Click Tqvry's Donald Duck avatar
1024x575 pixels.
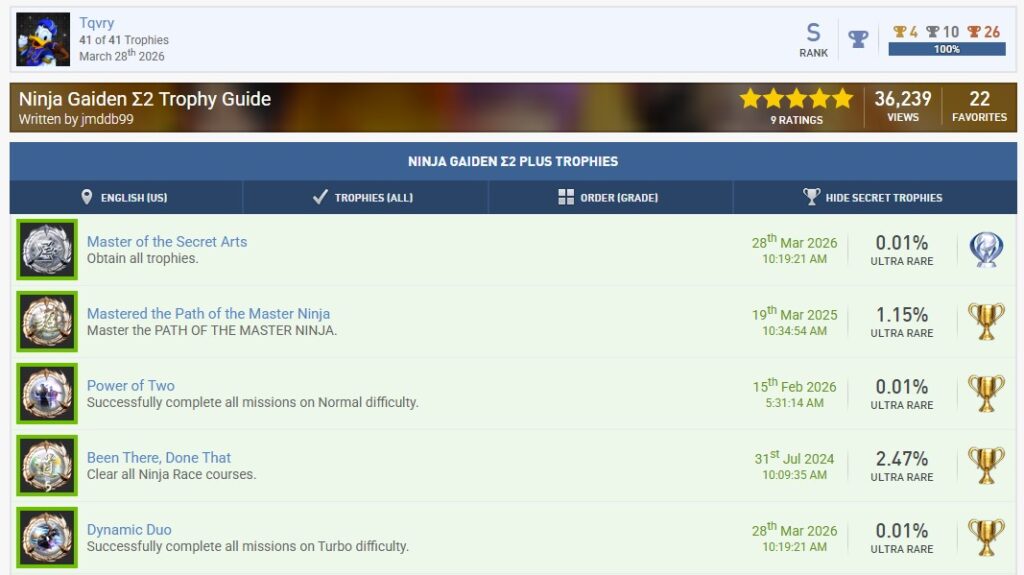tap(43, 40)
